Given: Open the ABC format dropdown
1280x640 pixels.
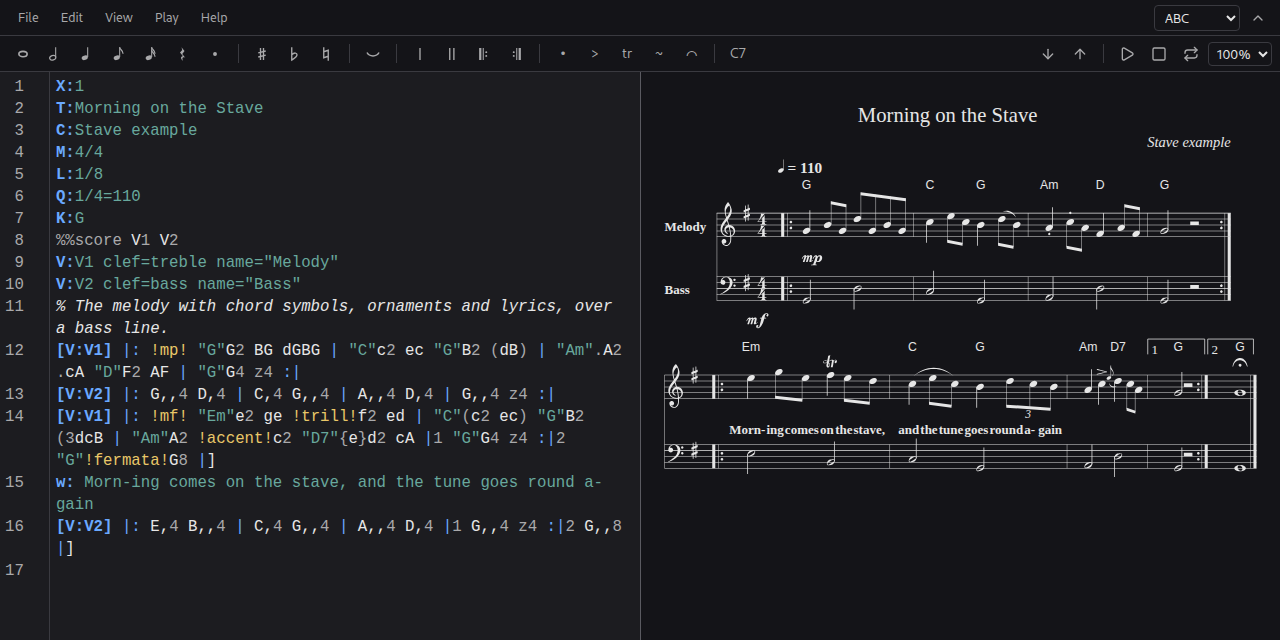Looking at the screenshot, I should pos(1197,18).
